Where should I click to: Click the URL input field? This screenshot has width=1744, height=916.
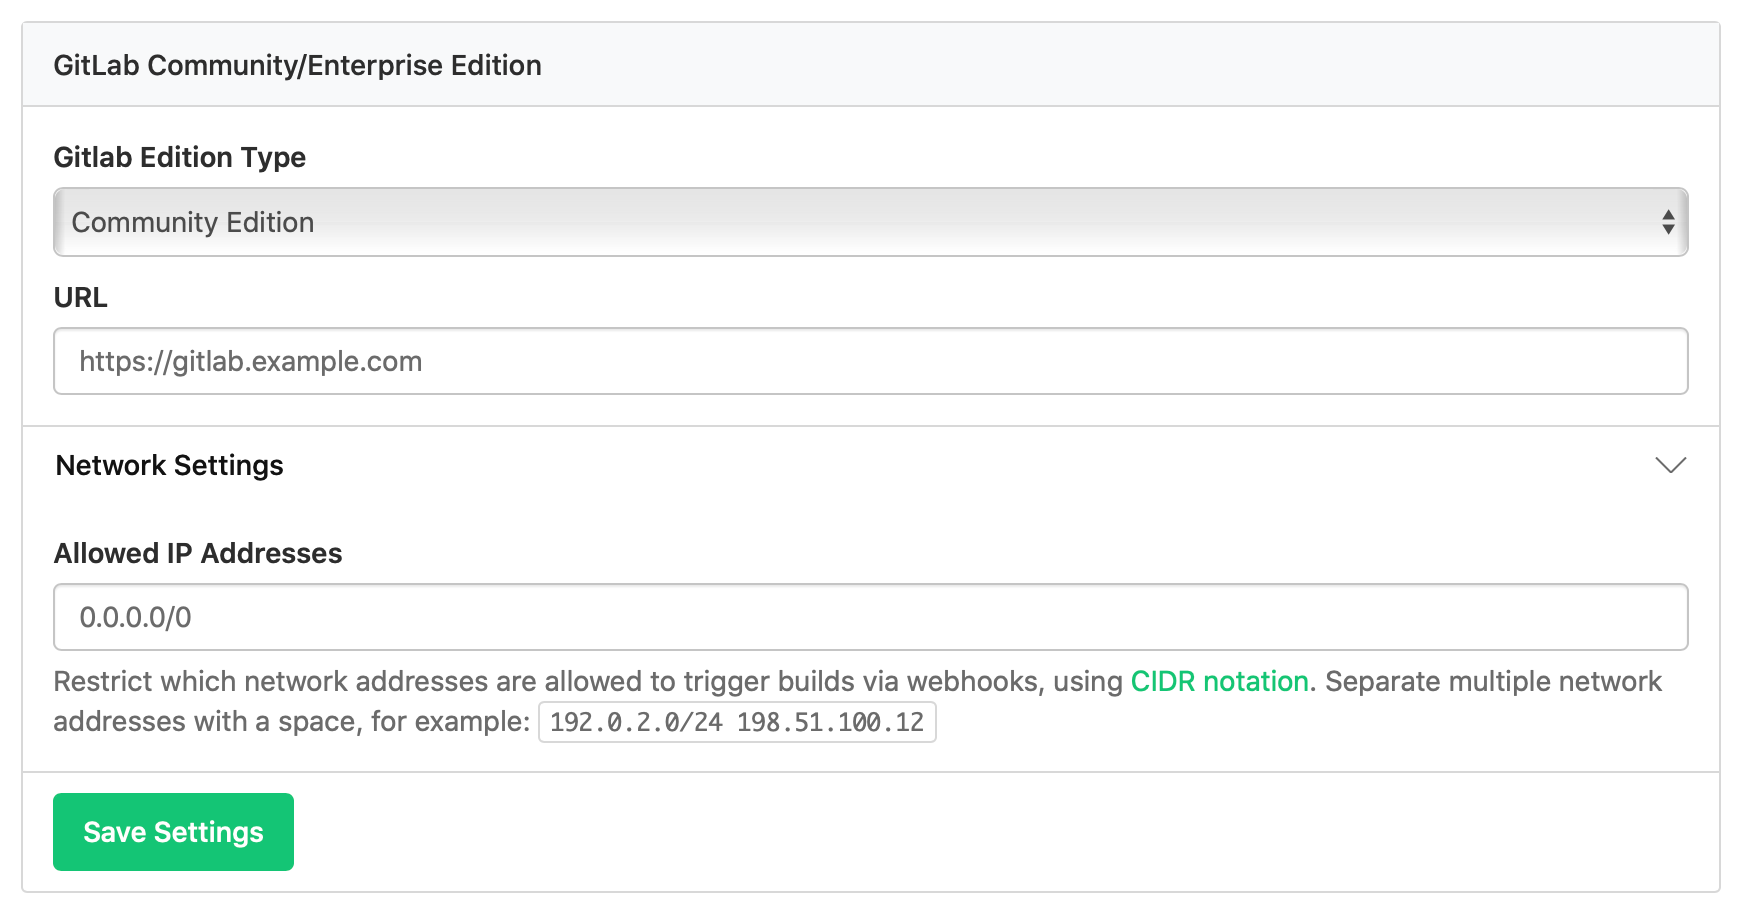click(869, 361)
